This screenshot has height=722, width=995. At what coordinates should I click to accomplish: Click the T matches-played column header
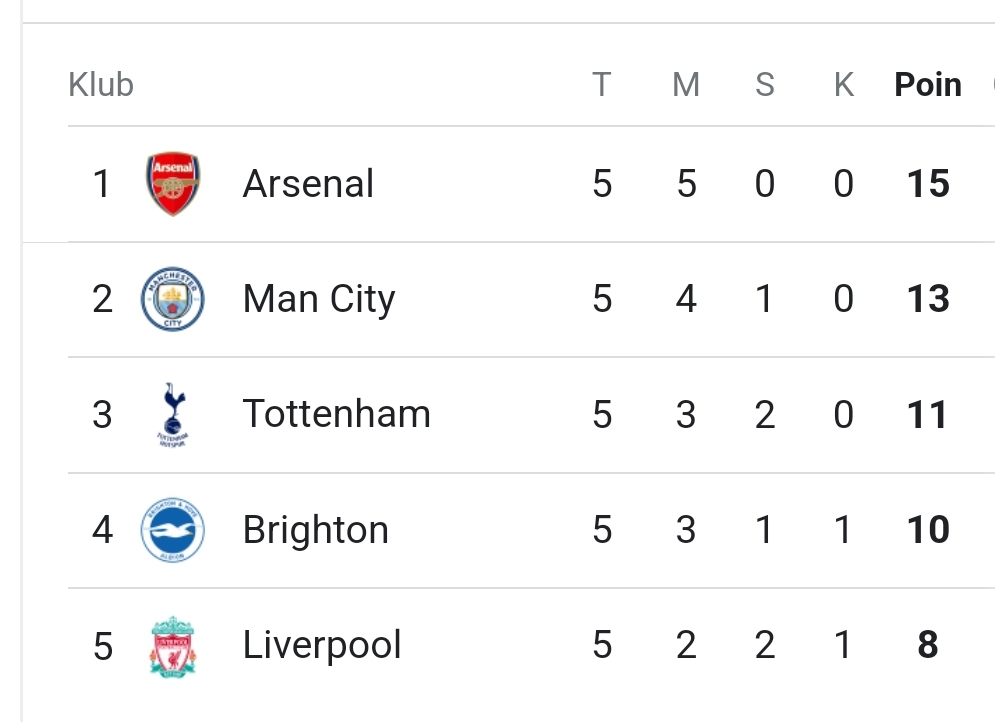click(601, 85)
